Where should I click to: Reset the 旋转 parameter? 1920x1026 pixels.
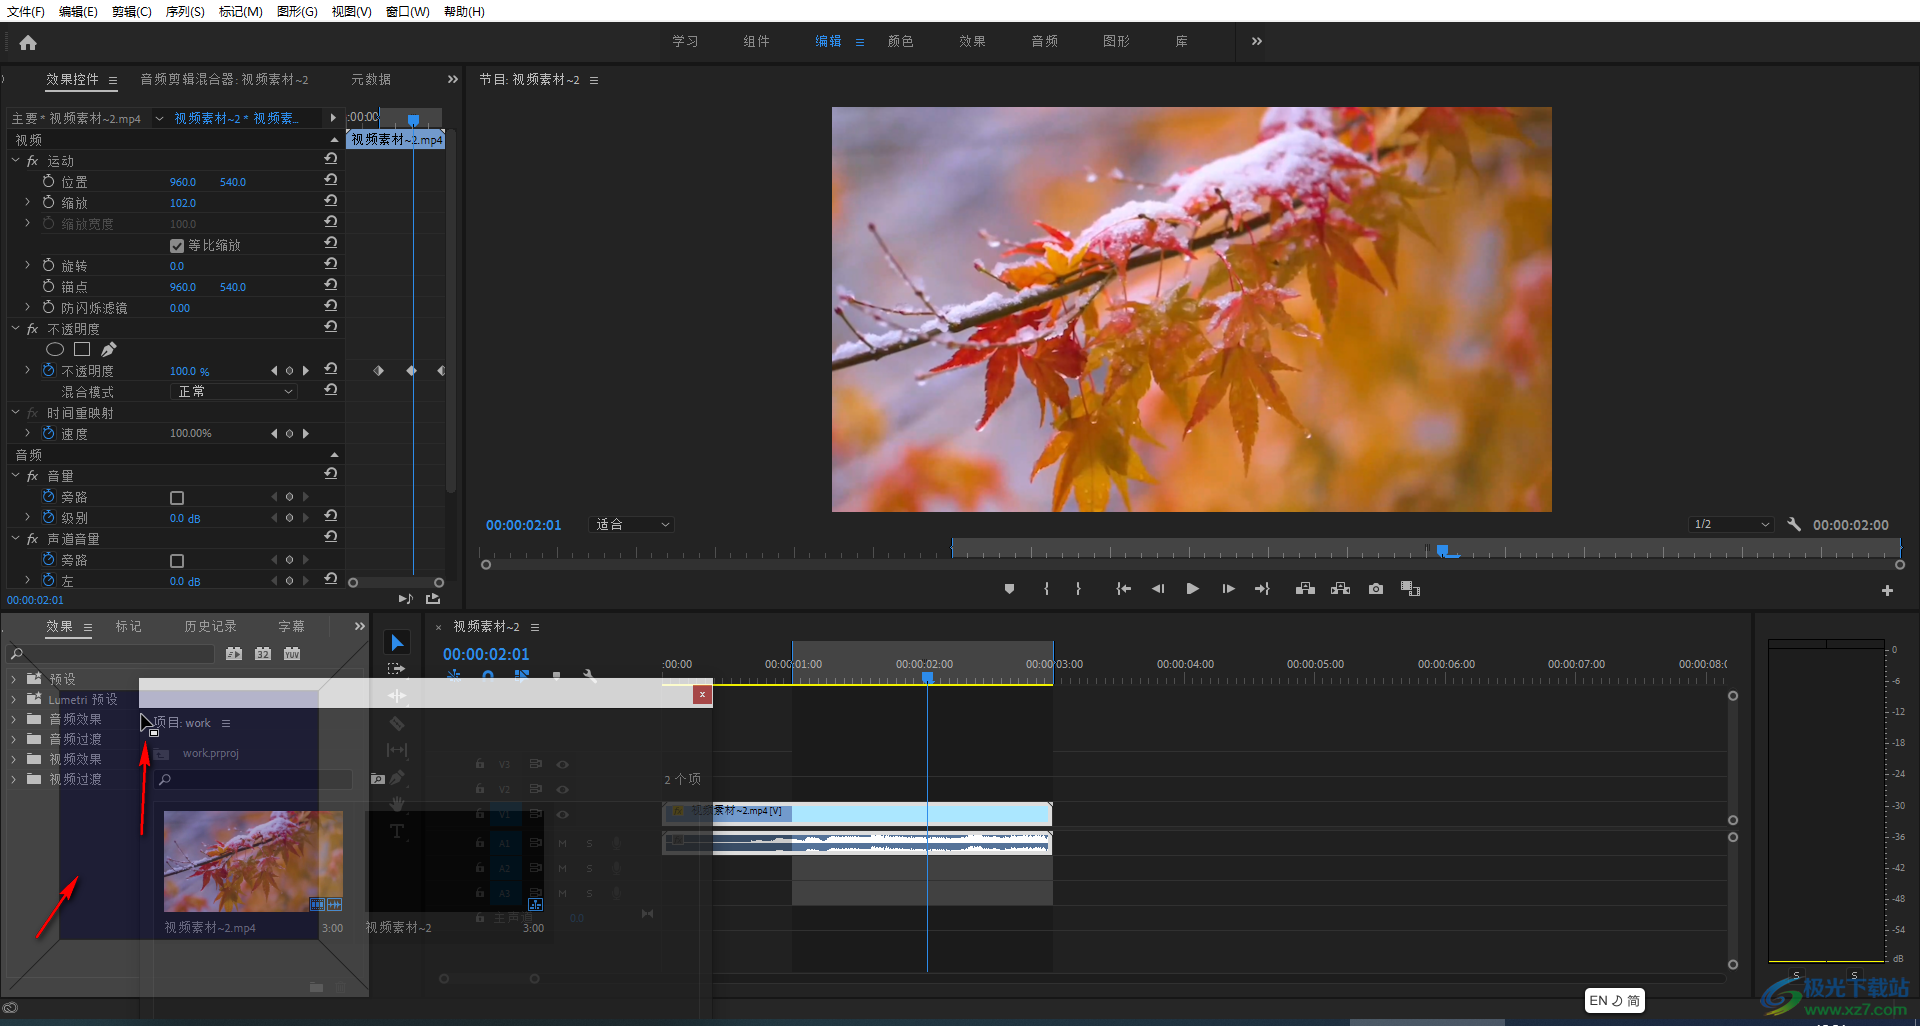[331, 264]
